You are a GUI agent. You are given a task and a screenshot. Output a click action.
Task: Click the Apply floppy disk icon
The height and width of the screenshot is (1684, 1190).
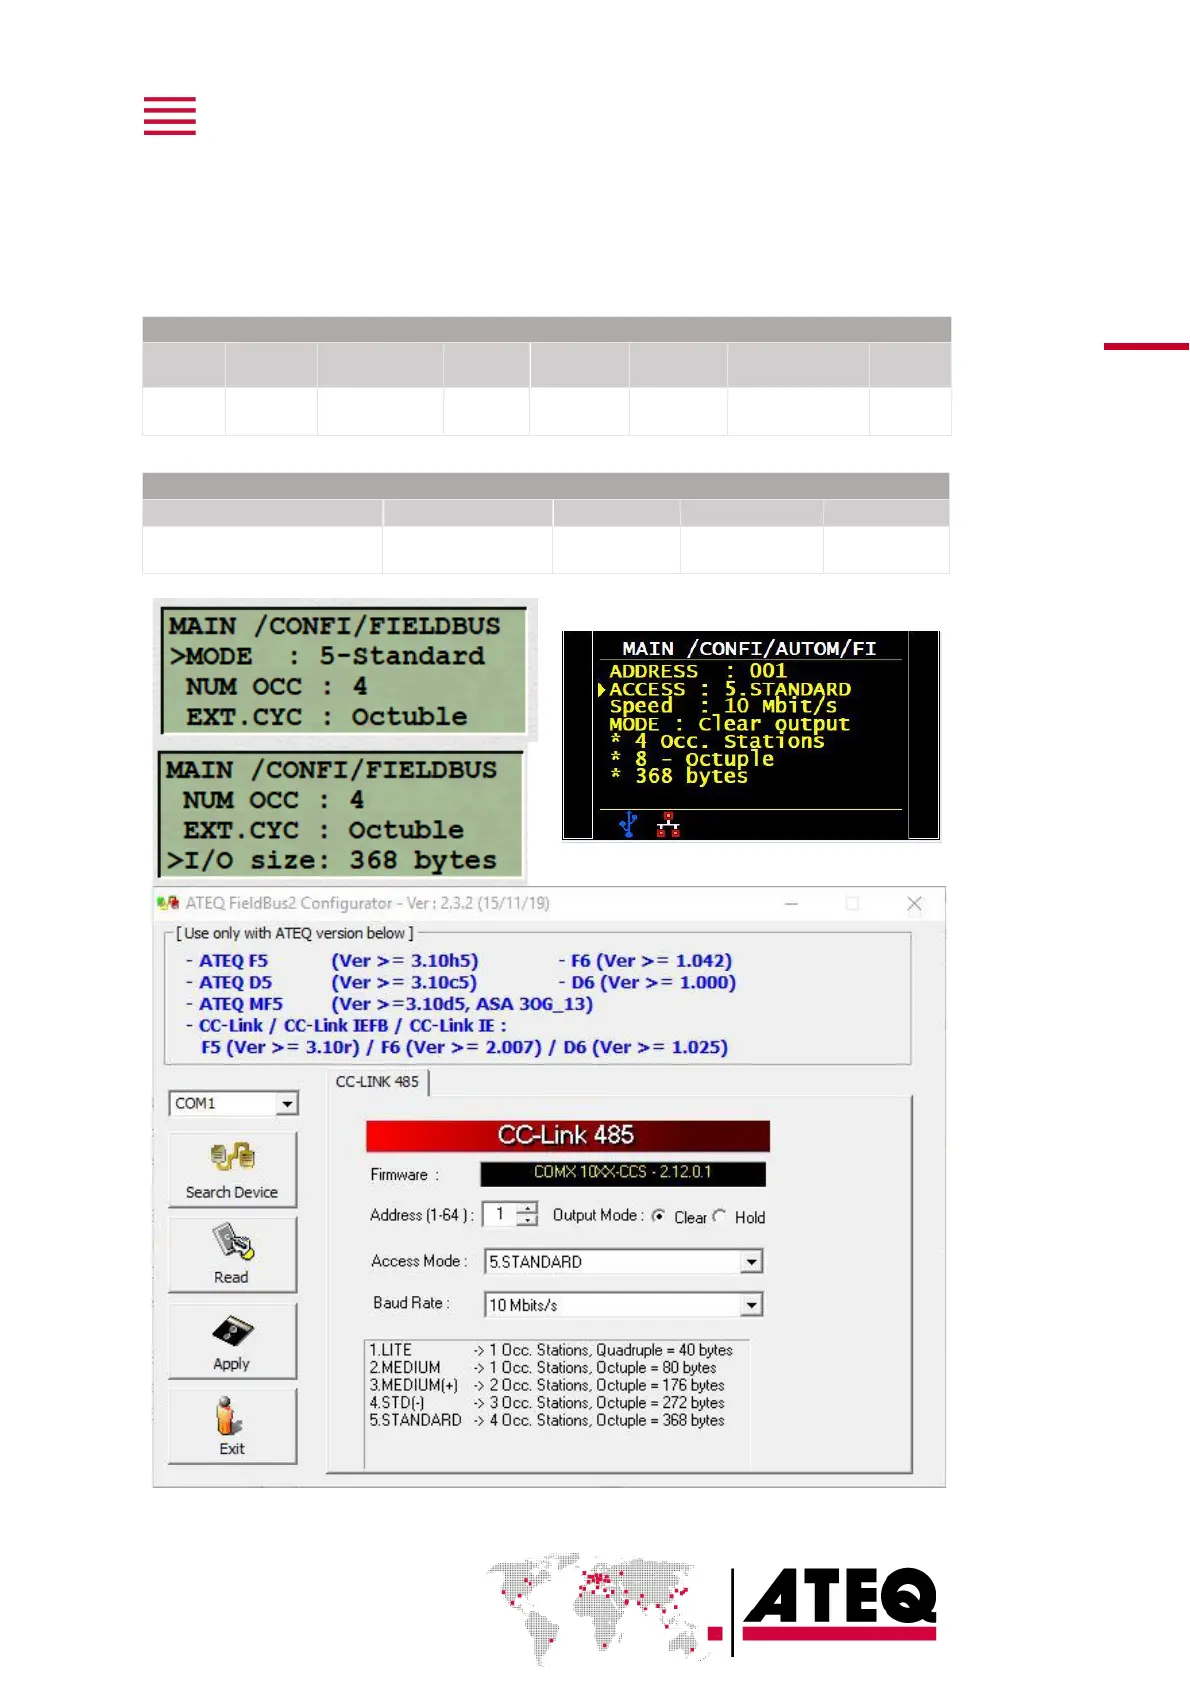coord(233,1331)
